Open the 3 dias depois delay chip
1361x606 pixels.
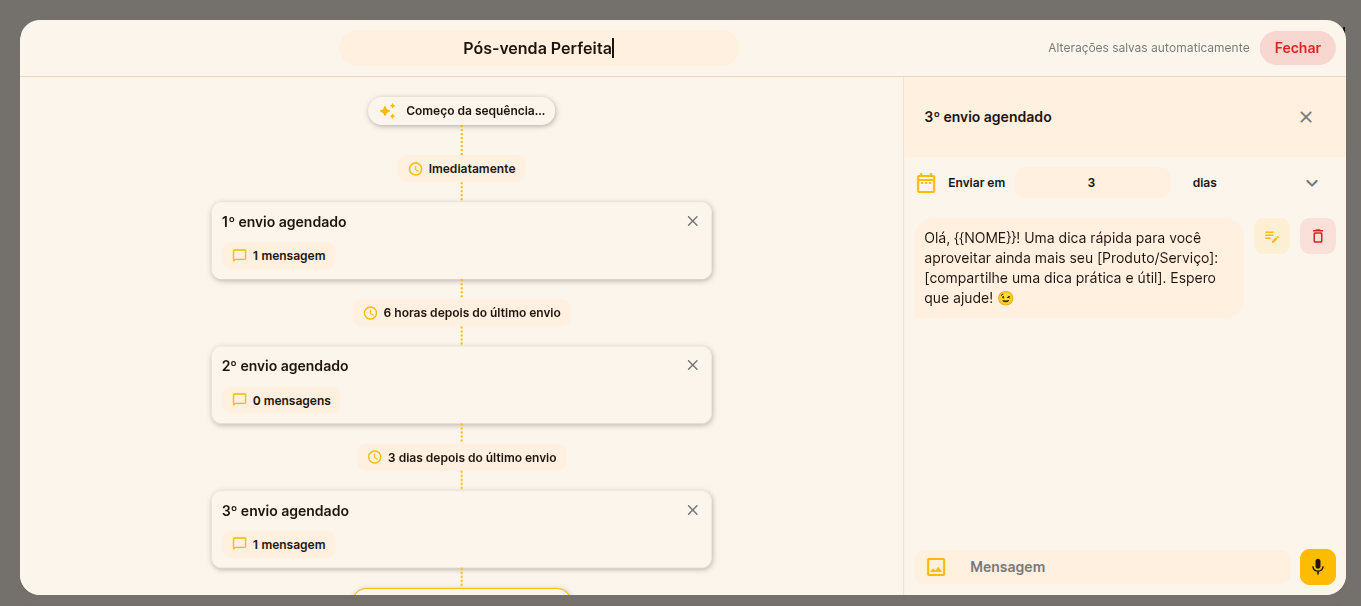(x=462, y=457)
